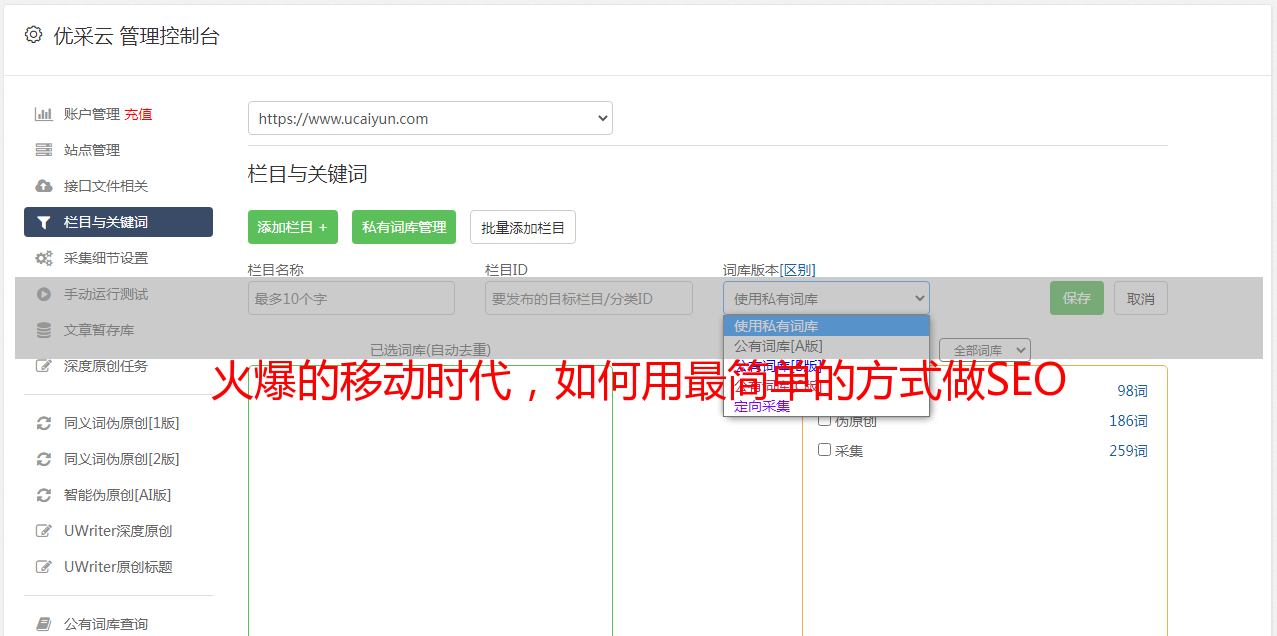
Task: Click the 批量添加栏目 button
Action: tap(523, 227)
